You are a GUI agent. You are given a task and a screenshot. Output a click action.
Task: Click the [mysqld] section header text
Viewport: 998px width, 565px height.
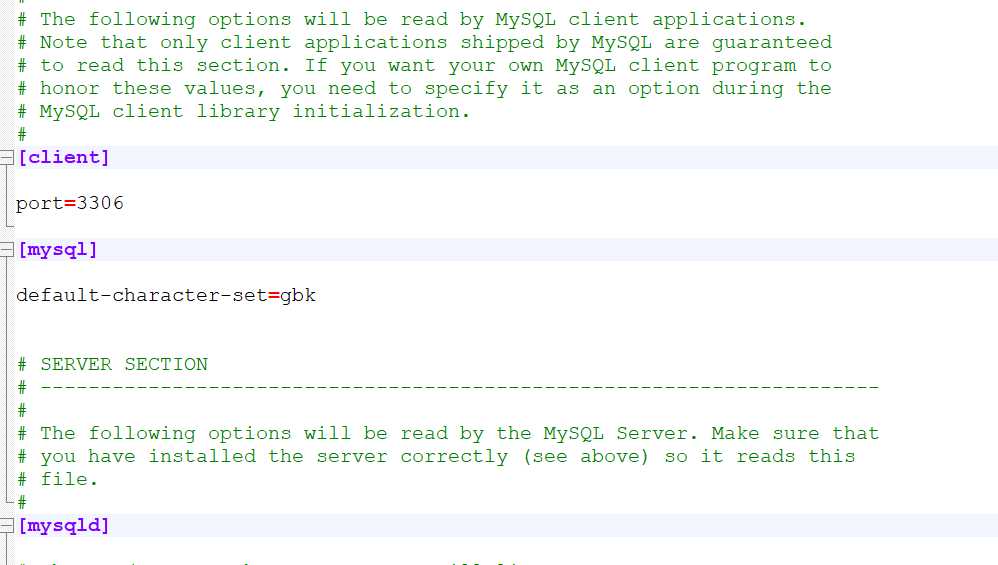[x=64, y=526]
